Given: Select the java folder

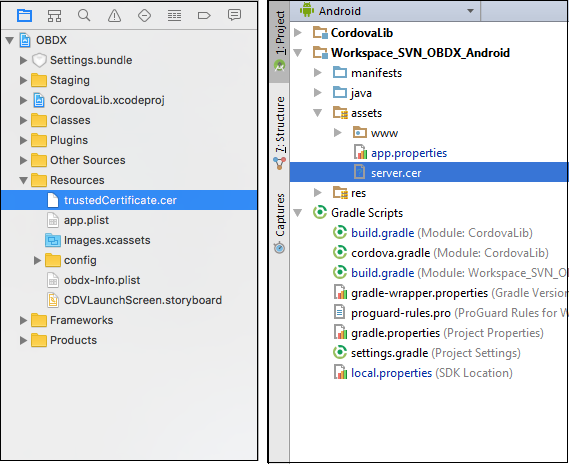Looking at the screenshot, I should [x=361, y=93].
